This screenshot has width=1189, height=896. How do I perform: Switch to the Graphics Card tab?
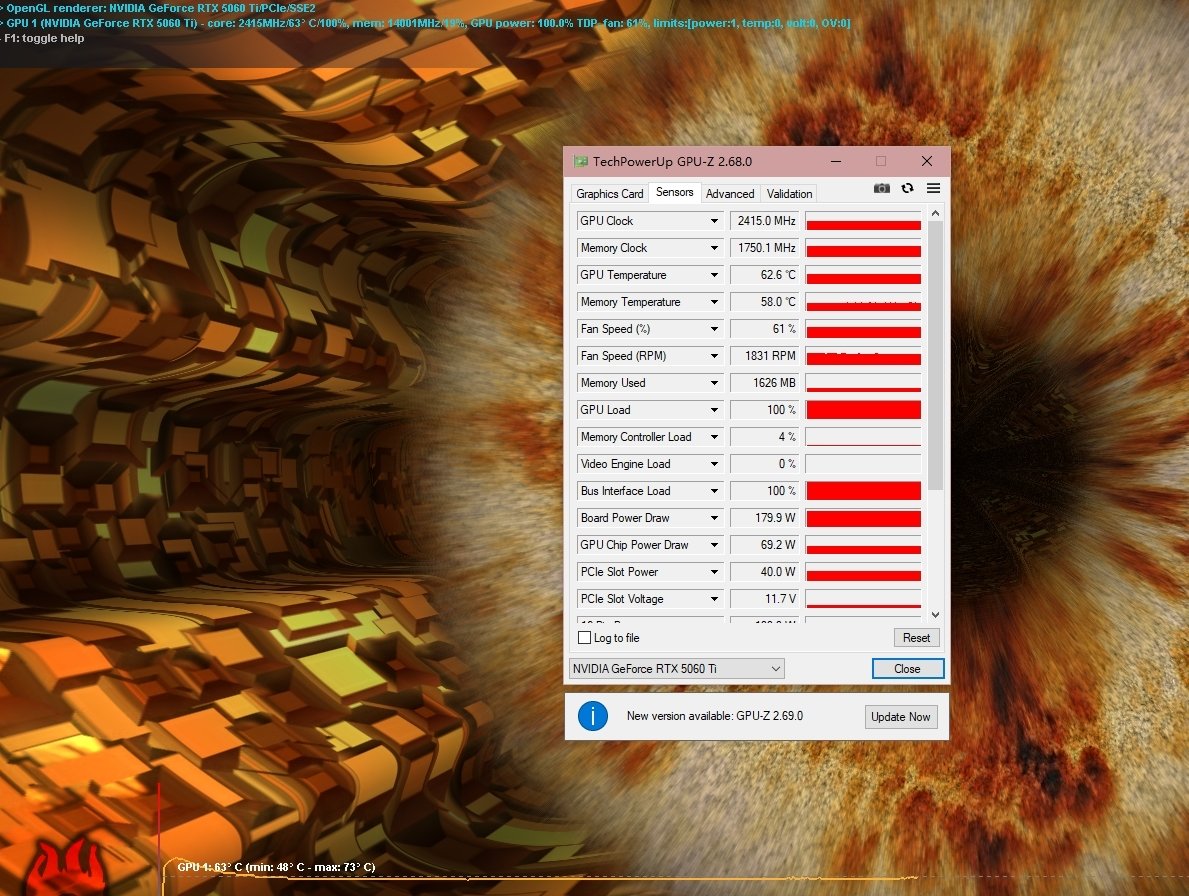tap(610, 193)
